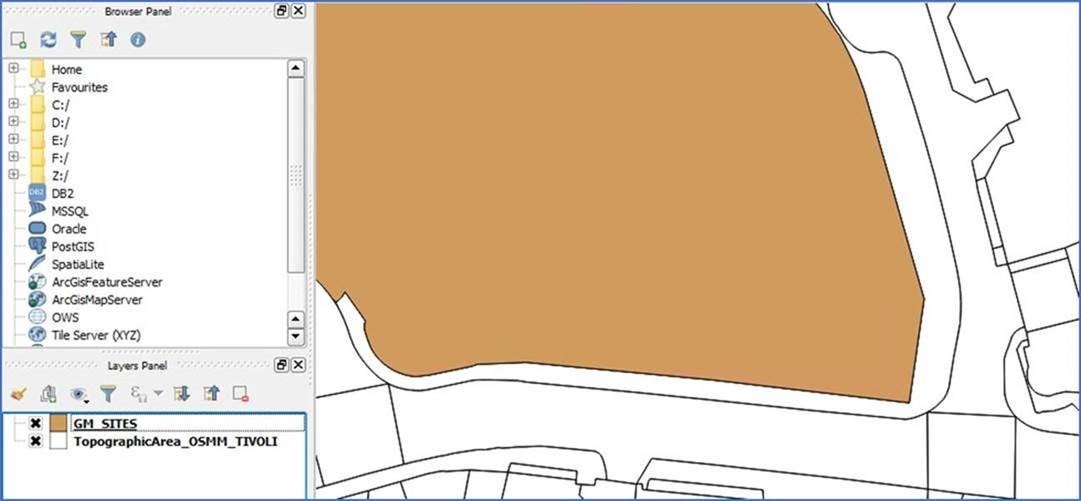This screenshot has height=501, width=1081.
Task: Select the Oracle text entry
Action: coord(69,229)
